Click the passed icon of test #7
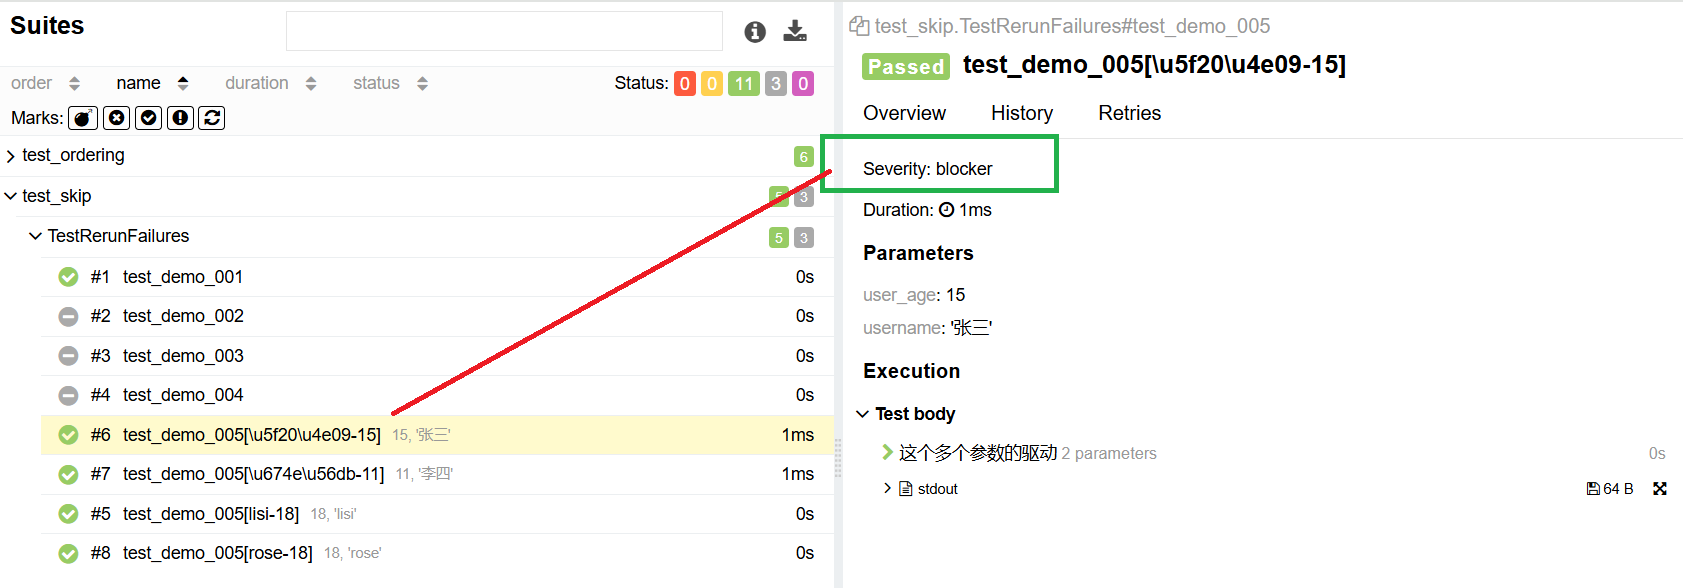Screen dimensions: 1700x588 point(68,474)
